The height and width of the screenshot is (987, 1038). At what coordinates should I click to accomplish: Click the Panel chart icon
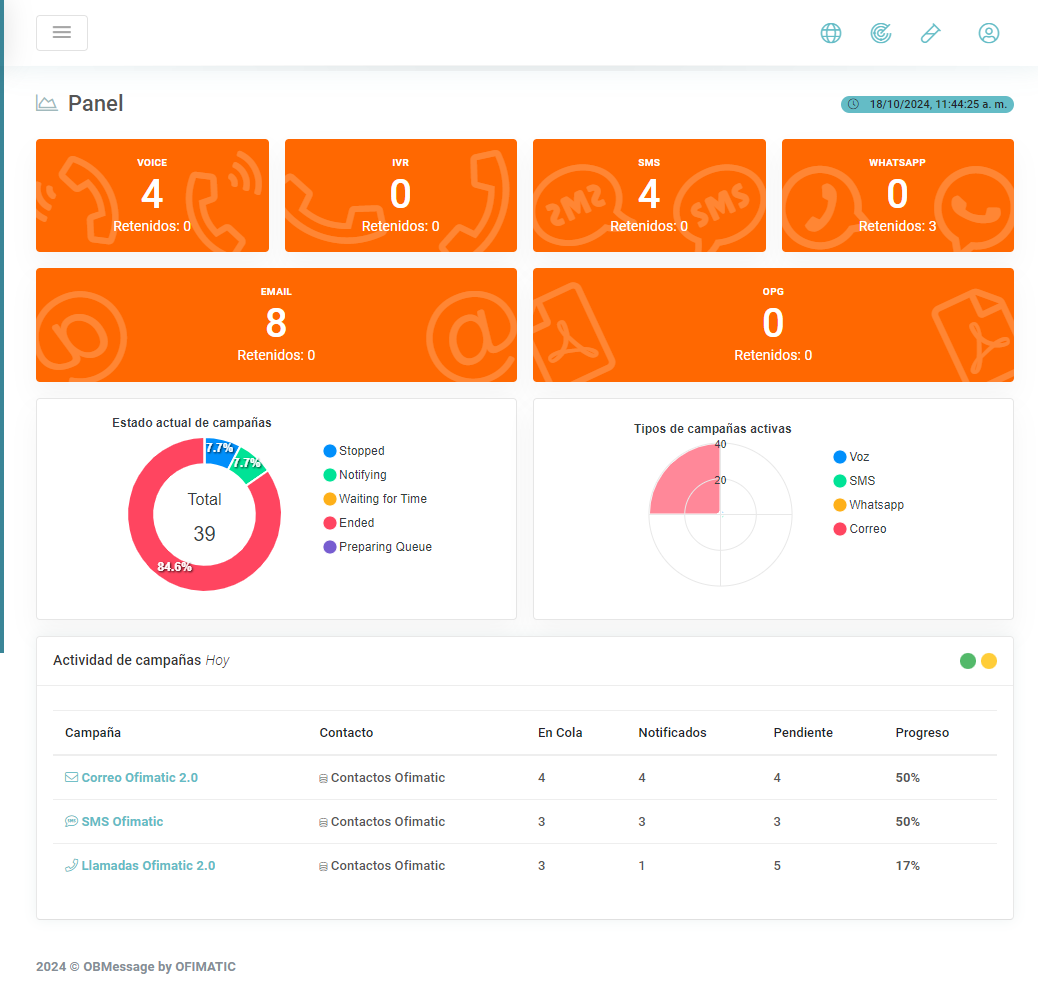coord(46,103)
